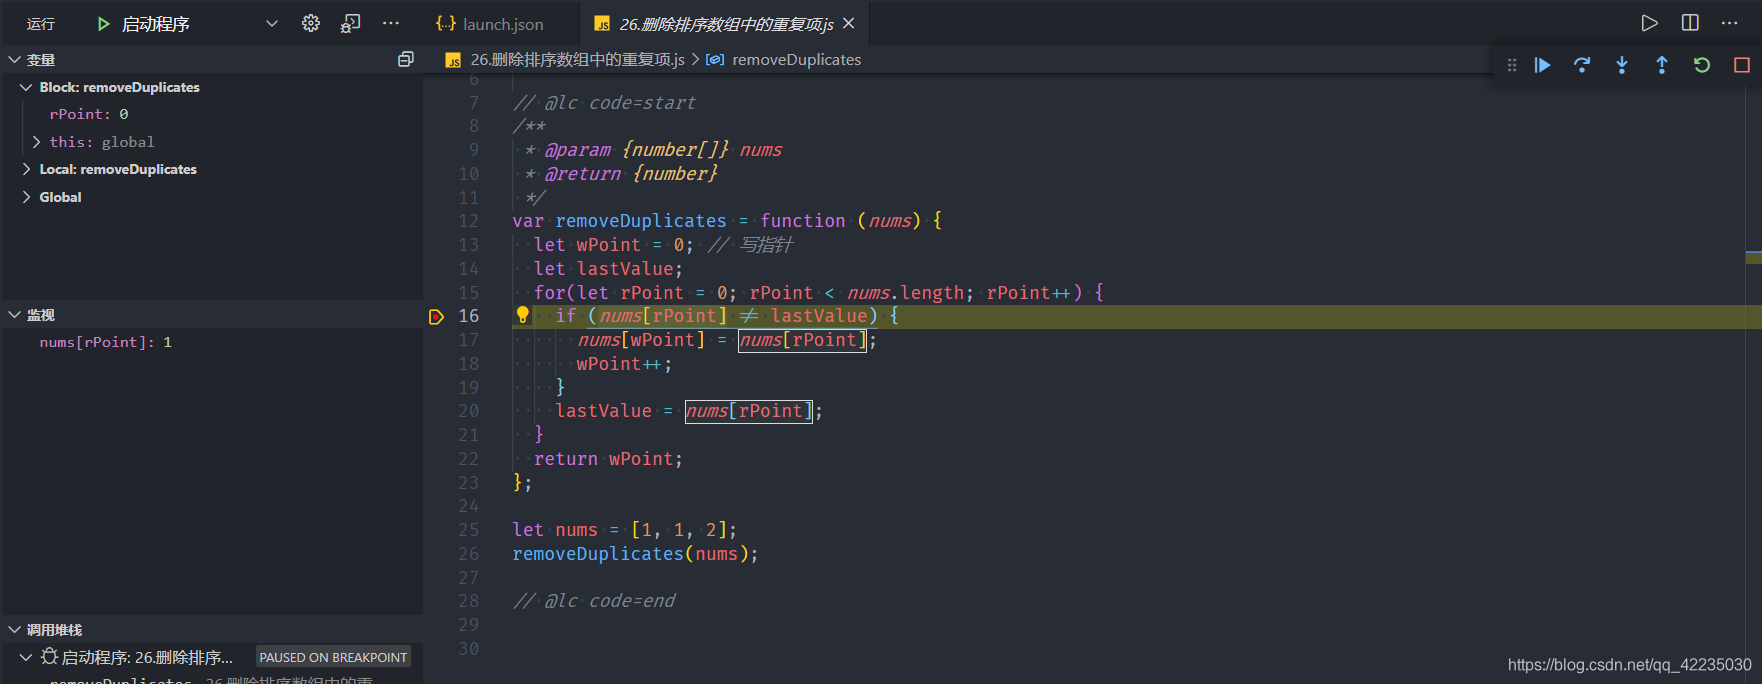The image size is (1762, 684).
Task: Click '@param {number[]} nums' doc comment
Action: 663,150
